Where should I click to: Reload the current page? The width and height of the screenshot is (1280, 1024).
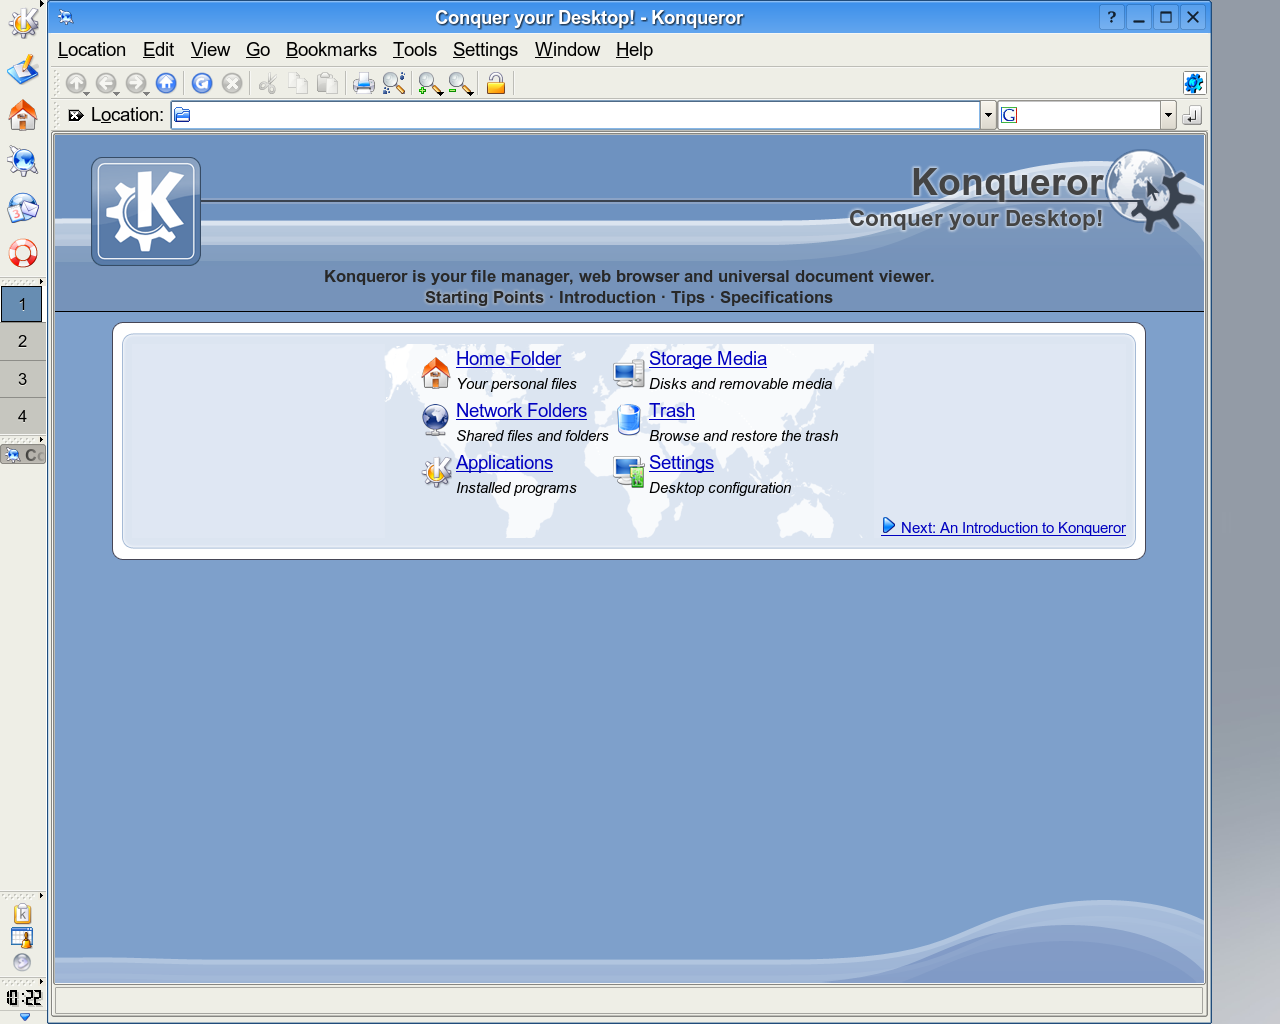(202, 84)
